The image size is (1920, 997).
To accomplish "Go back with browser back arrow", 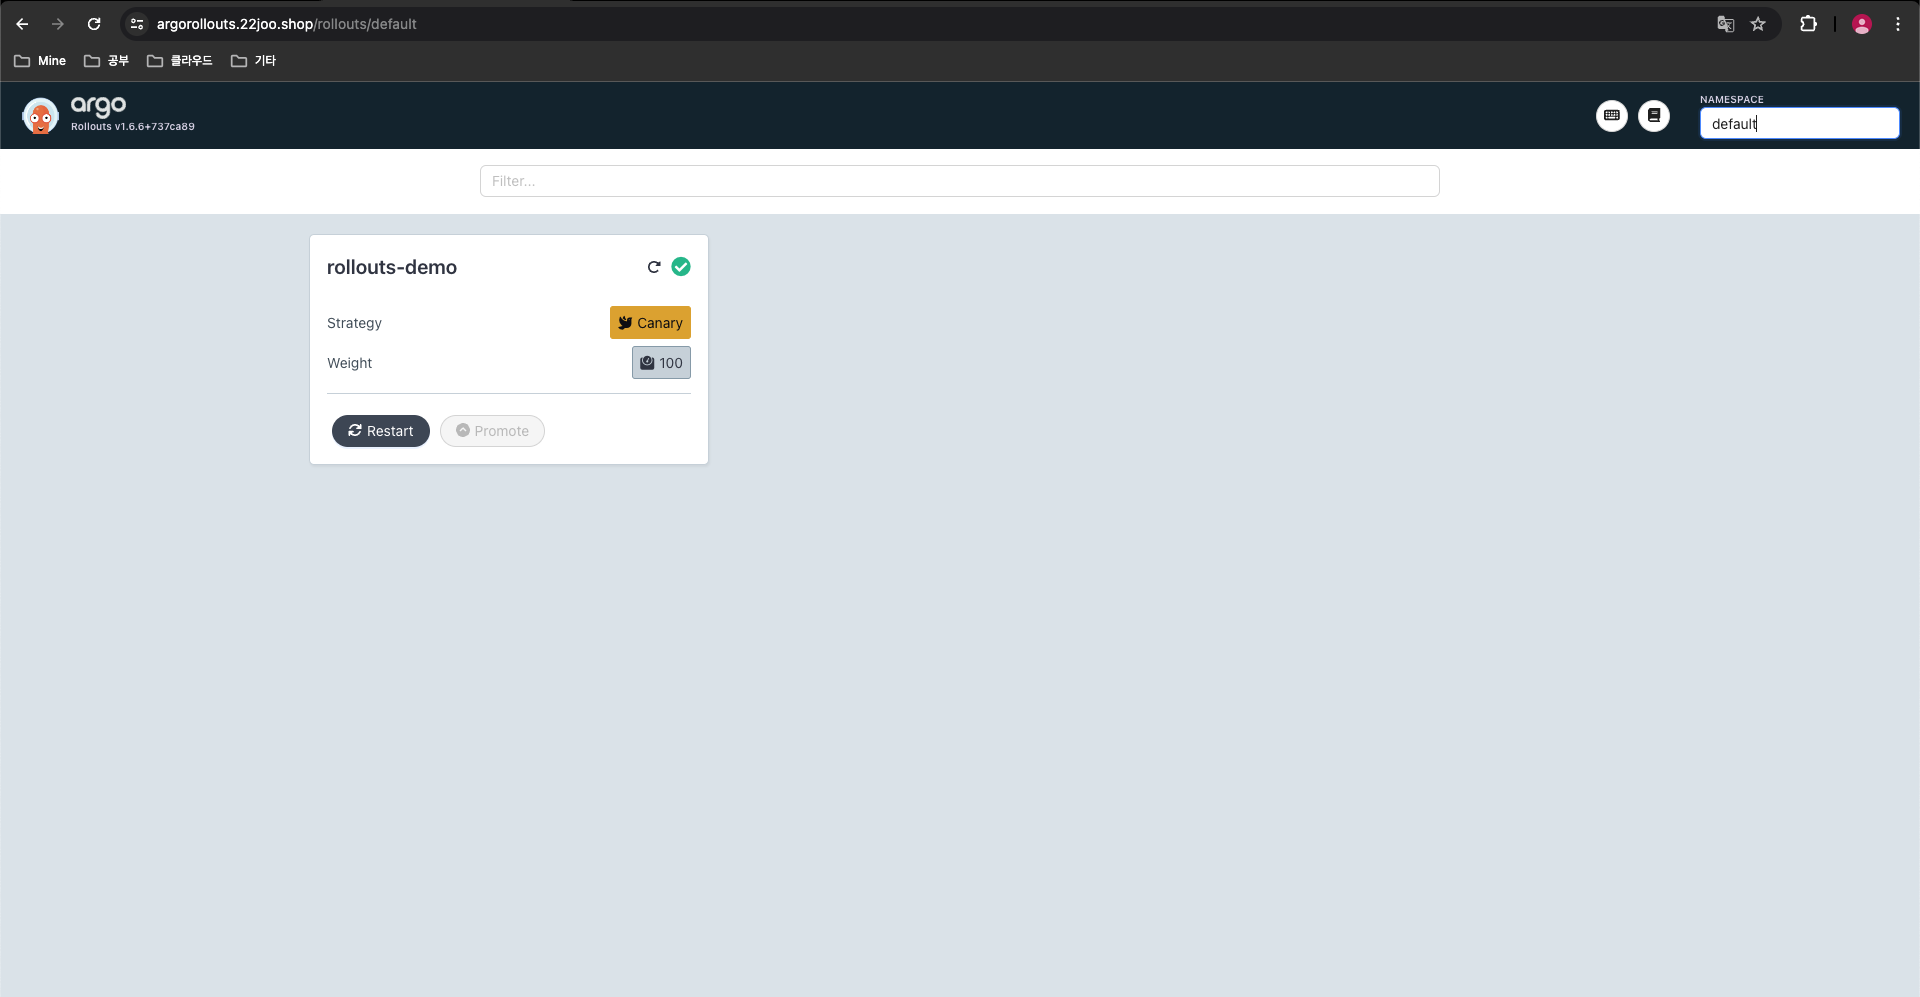I will [22, 24].
